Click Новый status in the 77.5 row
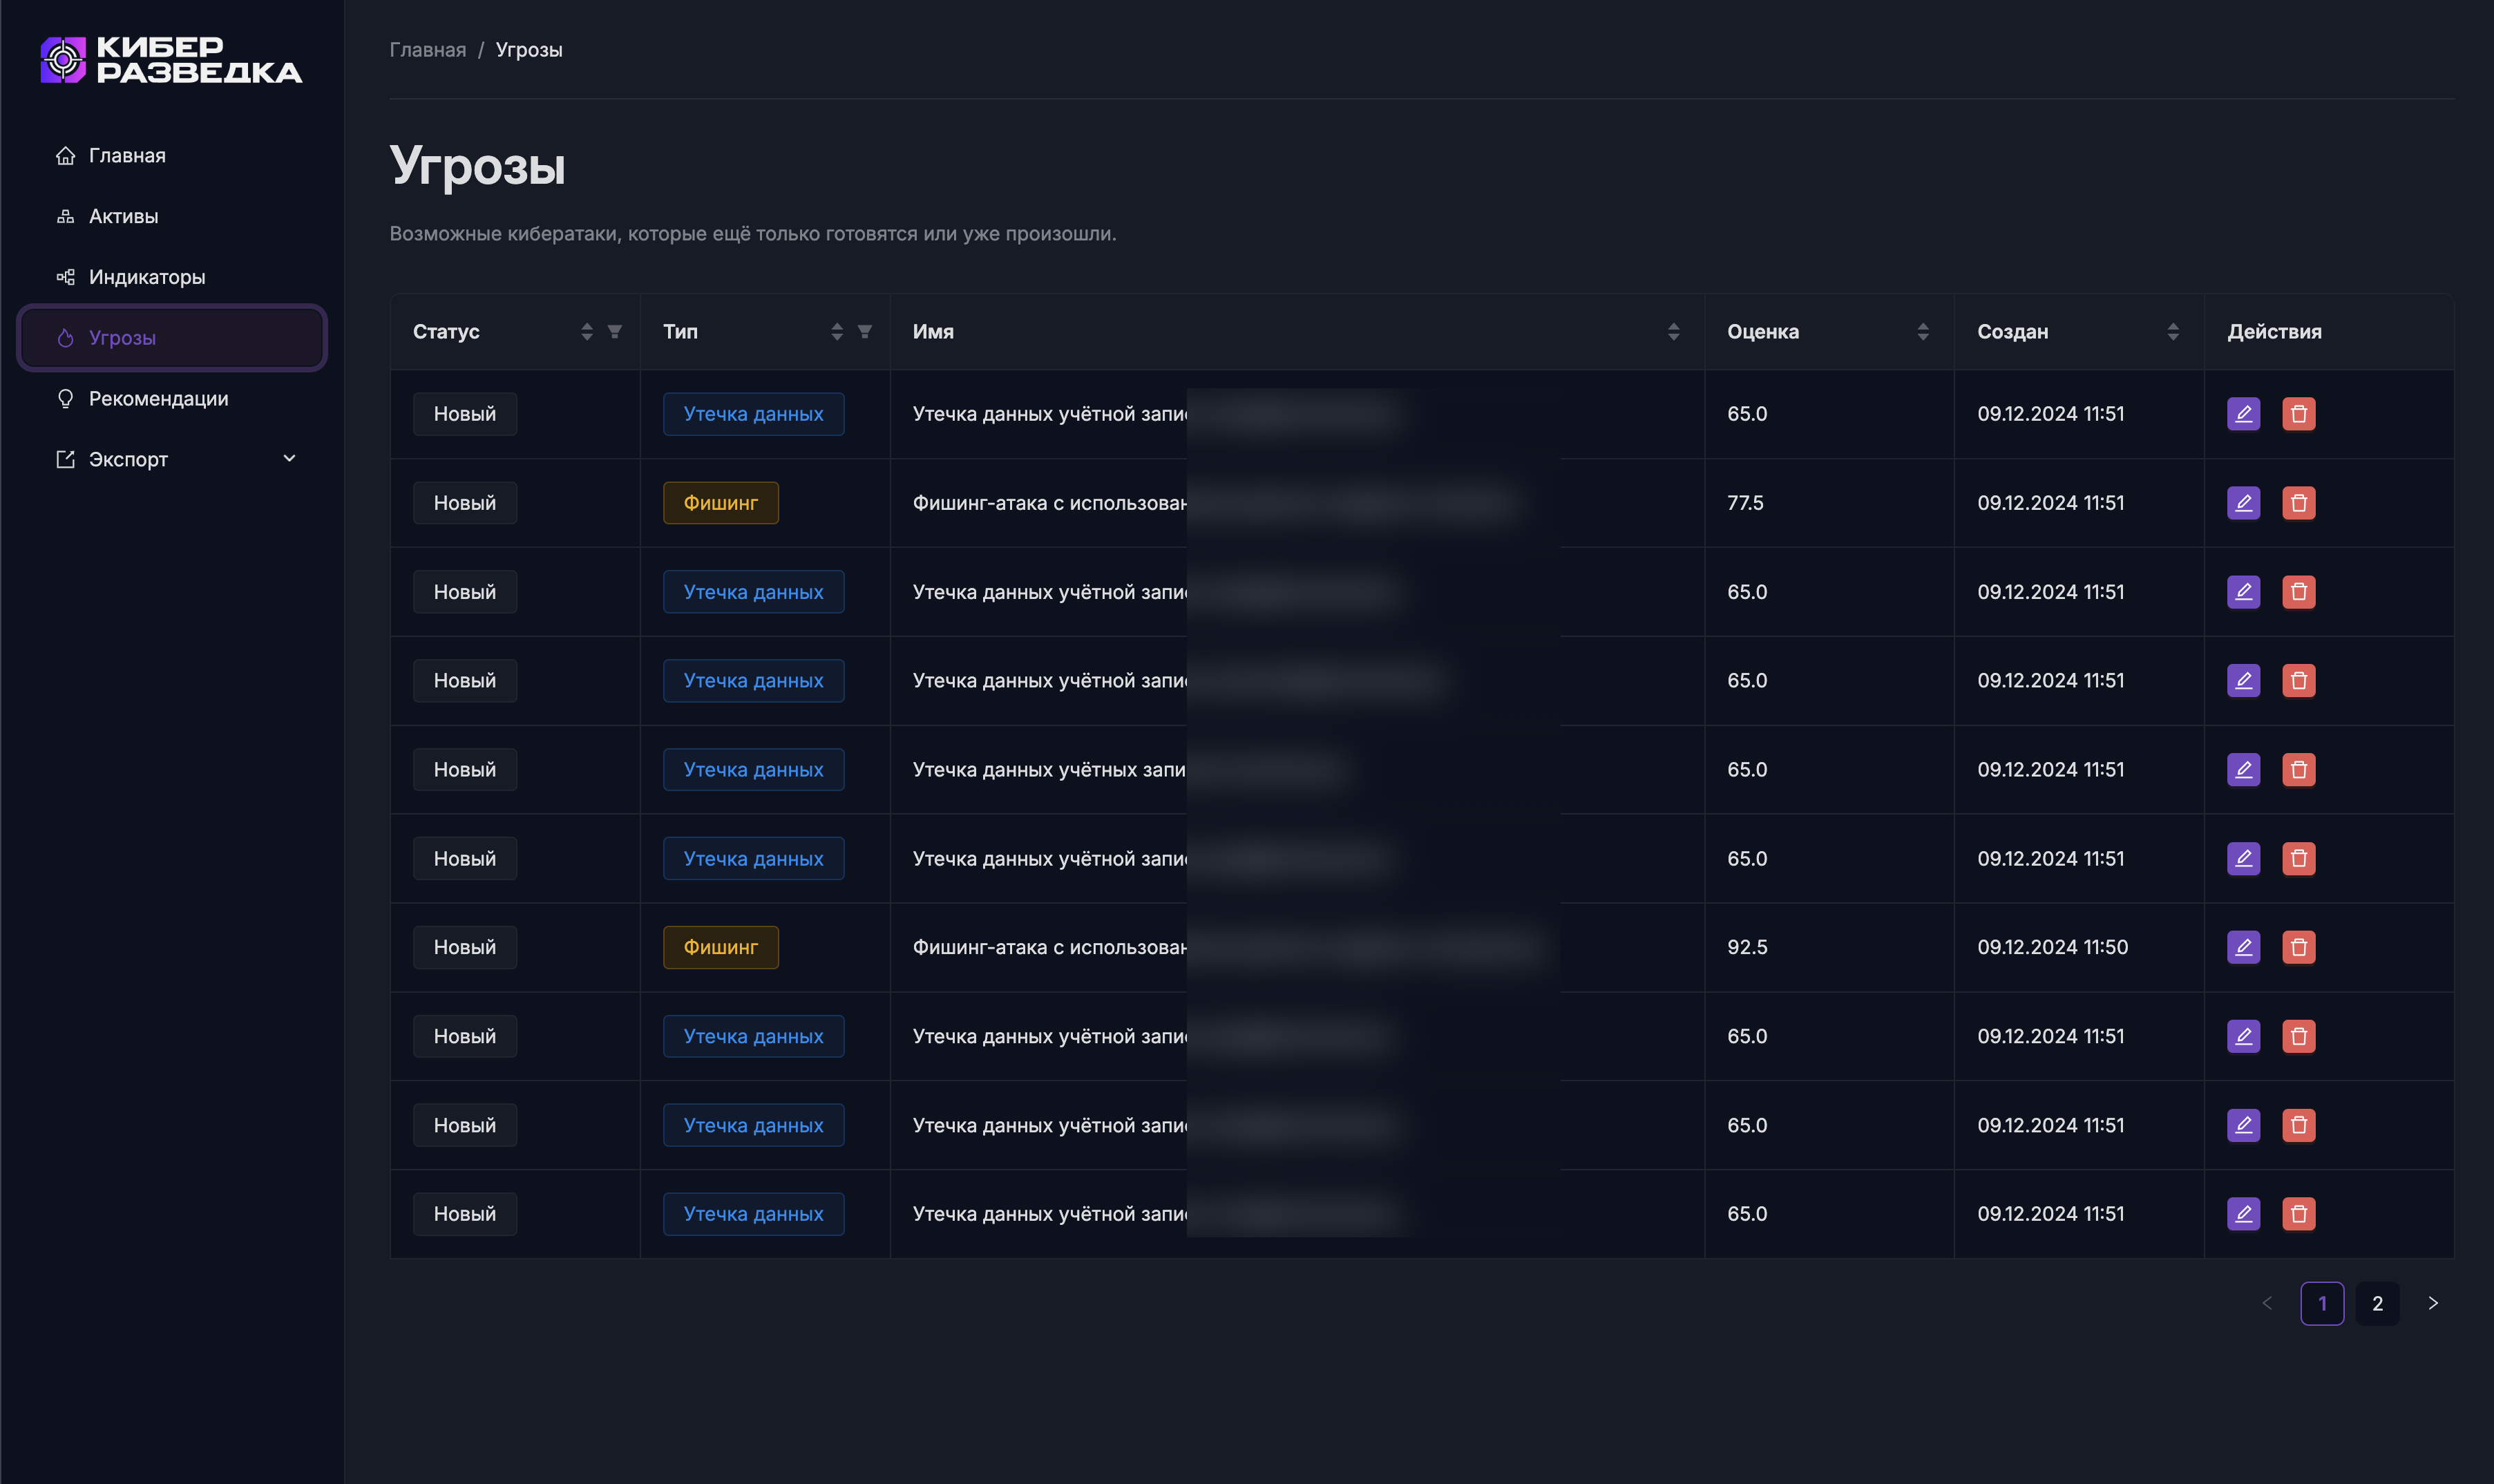The width and height of the screenshot is (2494, 1484). (x=465, y=503)
